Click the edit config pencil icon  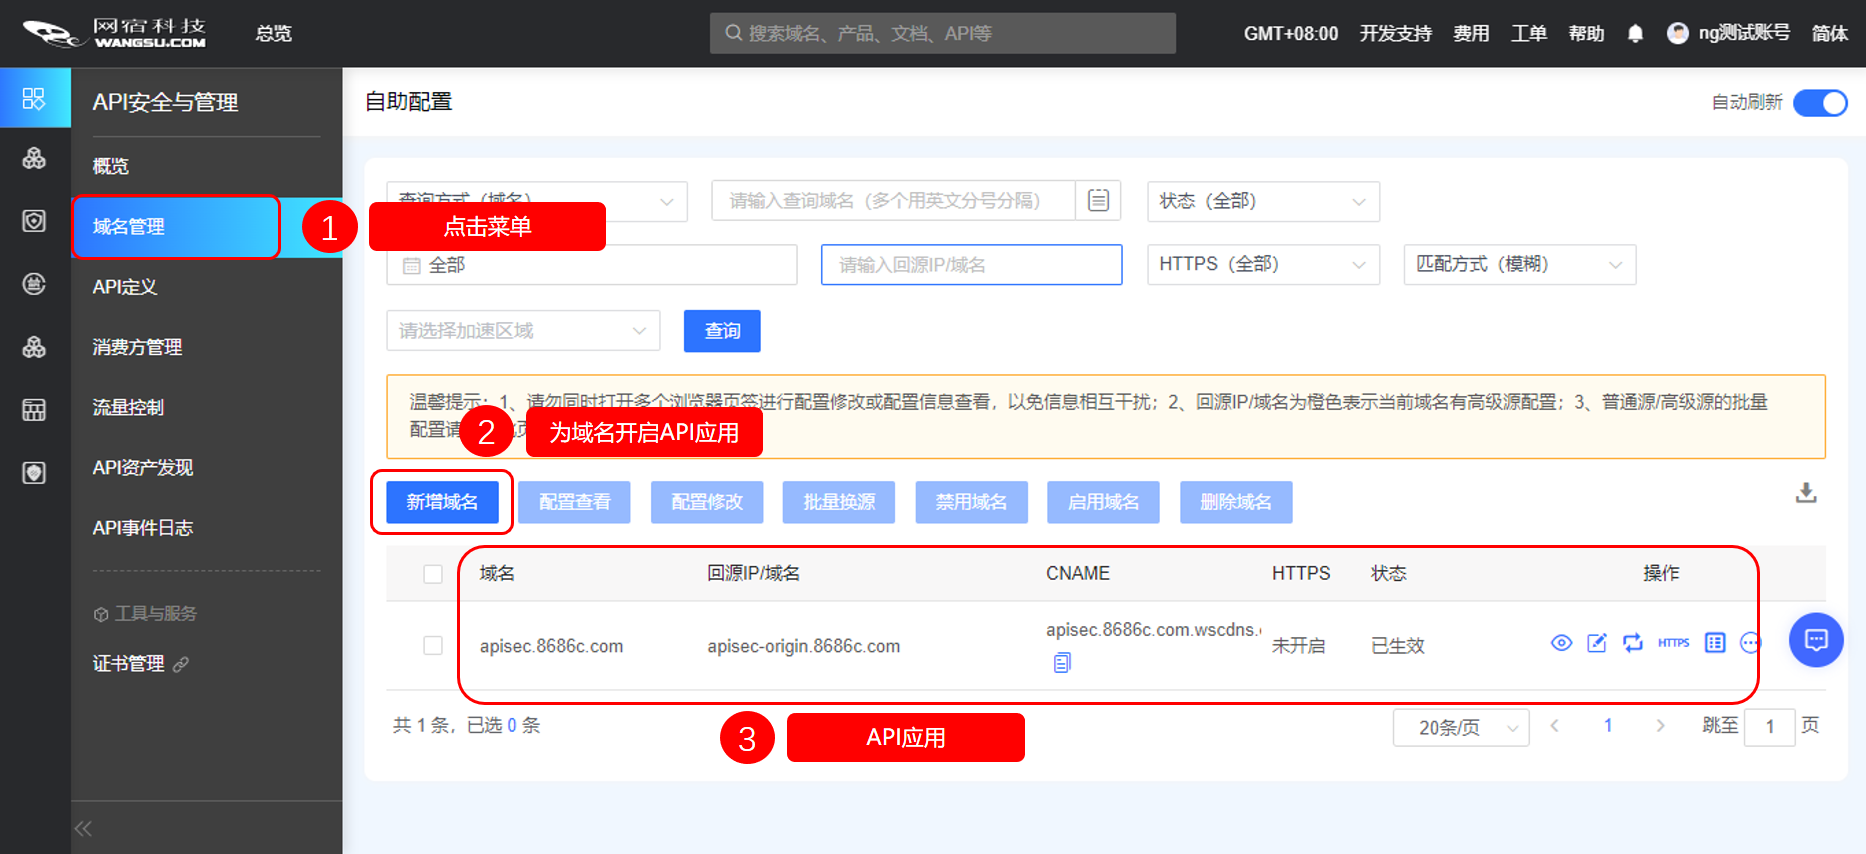1597,643
